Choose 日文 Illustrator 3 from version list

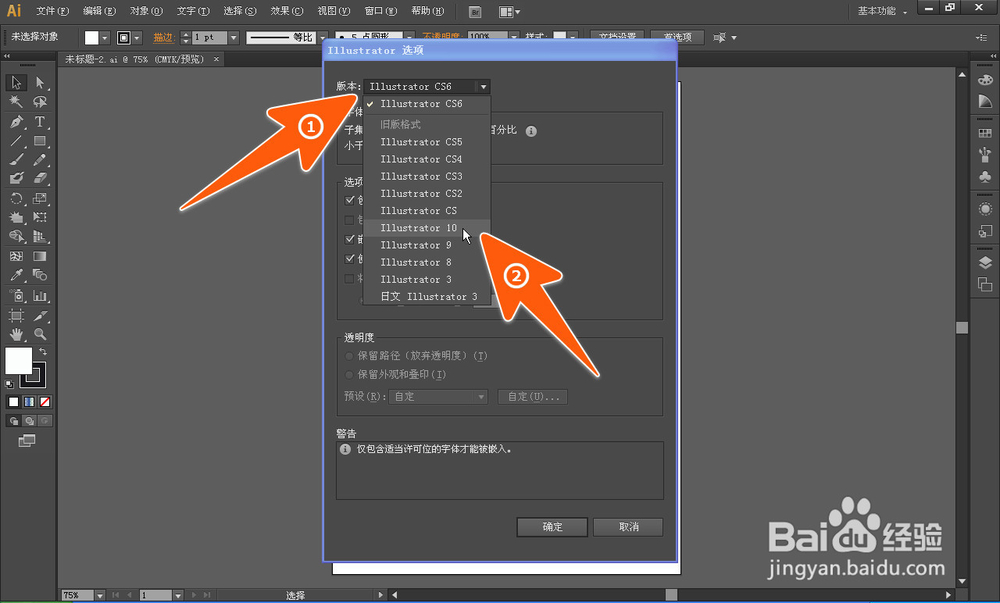[427, 296]
